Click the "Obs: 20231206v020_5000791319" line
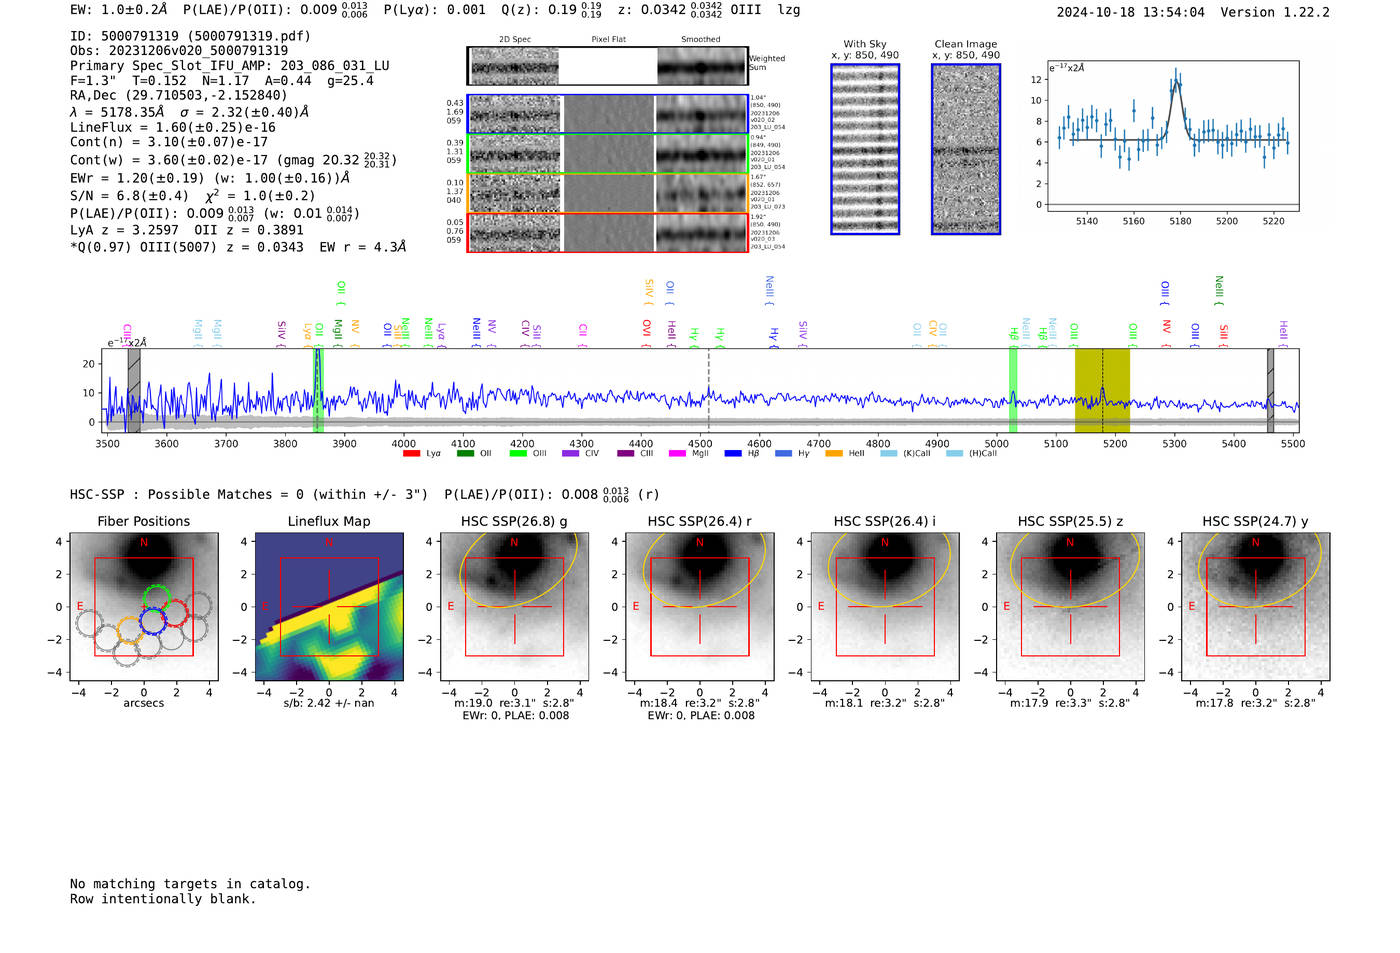The image size is (1400, 953). coord(179,51)
